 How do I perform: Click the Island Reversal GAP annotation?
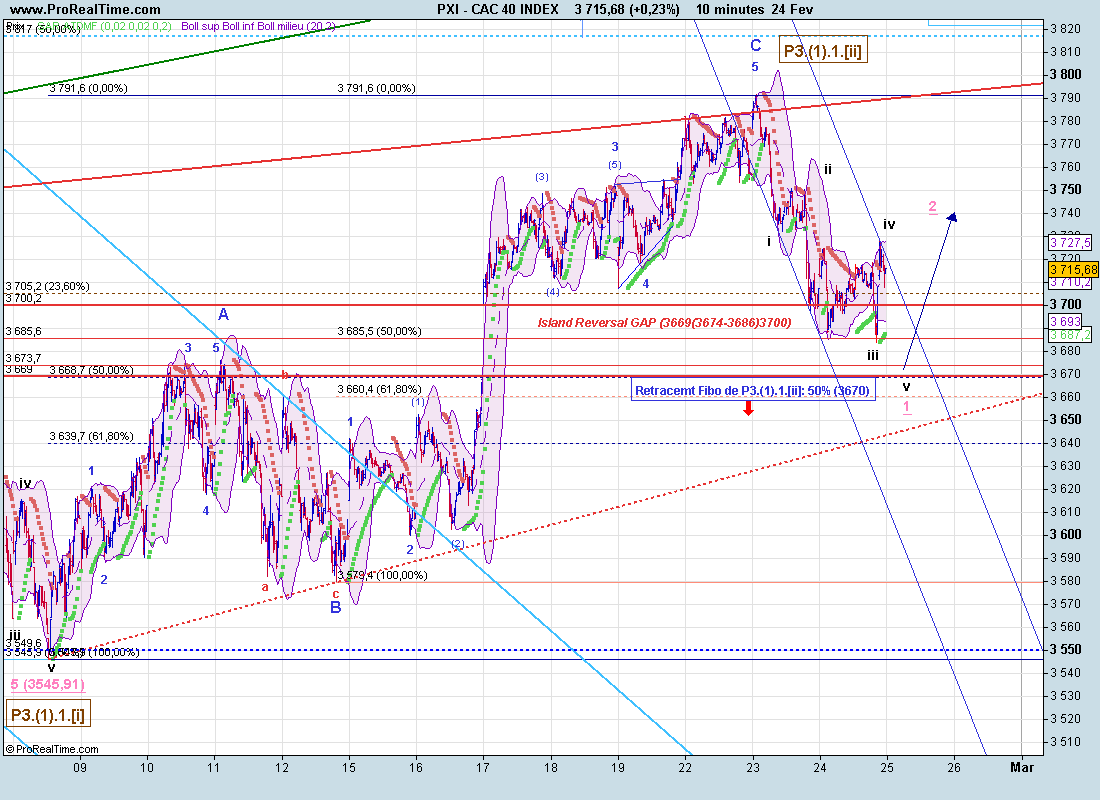tap(664, 323)
